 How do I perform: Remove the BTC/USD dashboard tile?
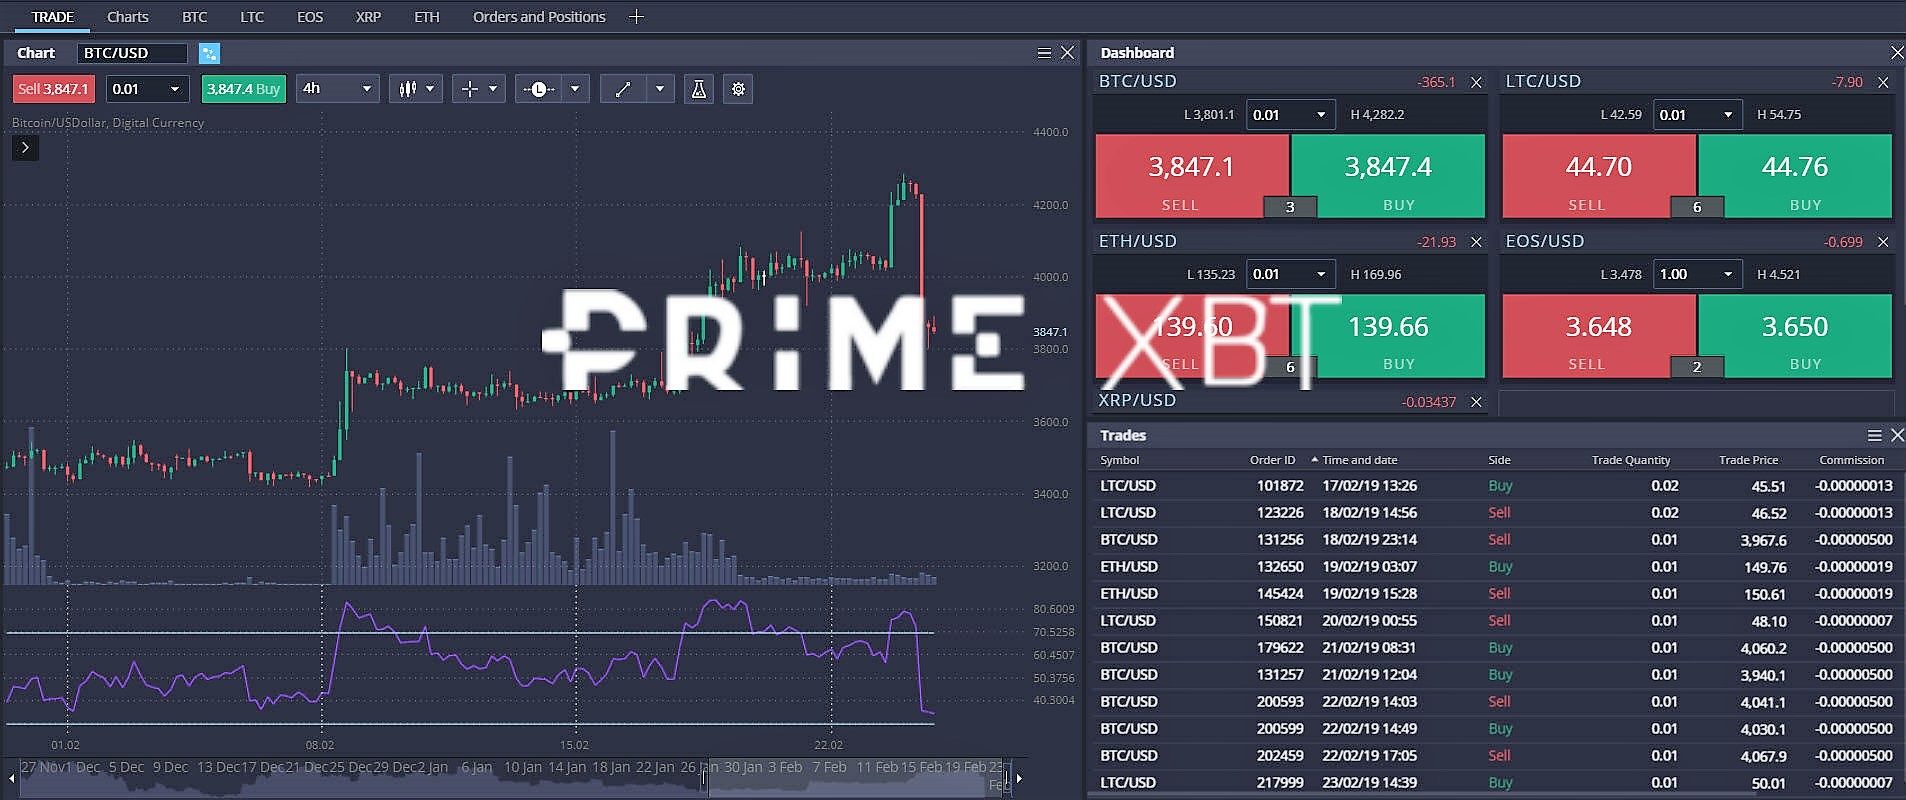pyautogui.click(x=1476, y=82)
